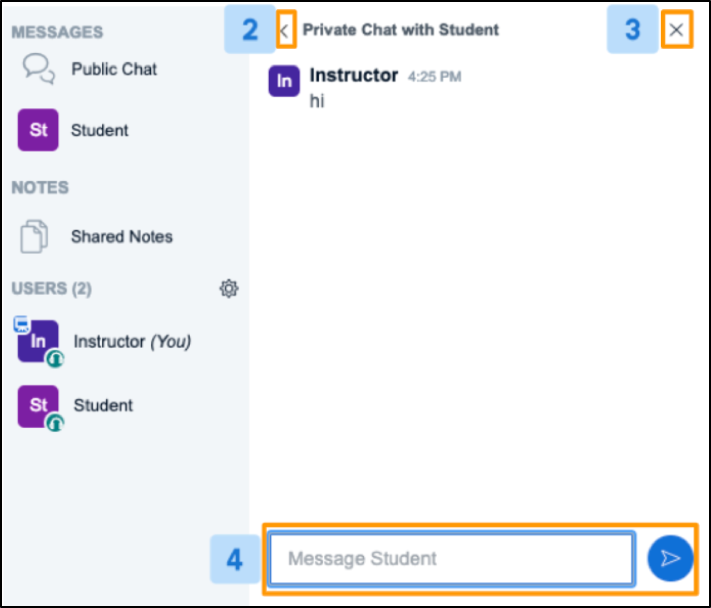Click the Instructor avatar beside the message
Screen dimensions: 711x608
285,81
